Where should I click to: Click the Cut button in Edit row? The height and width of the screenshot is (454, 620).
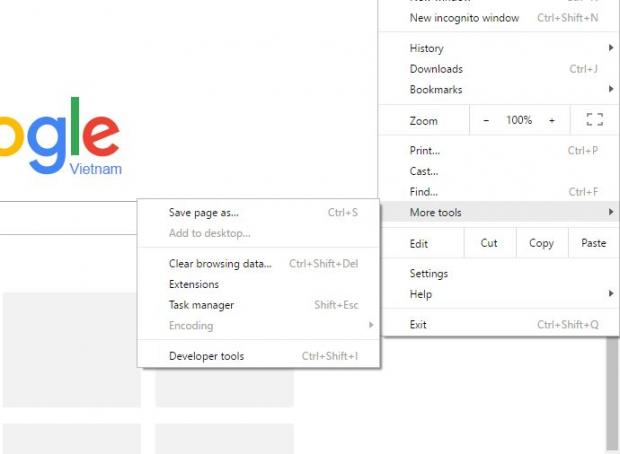(489, 243)
